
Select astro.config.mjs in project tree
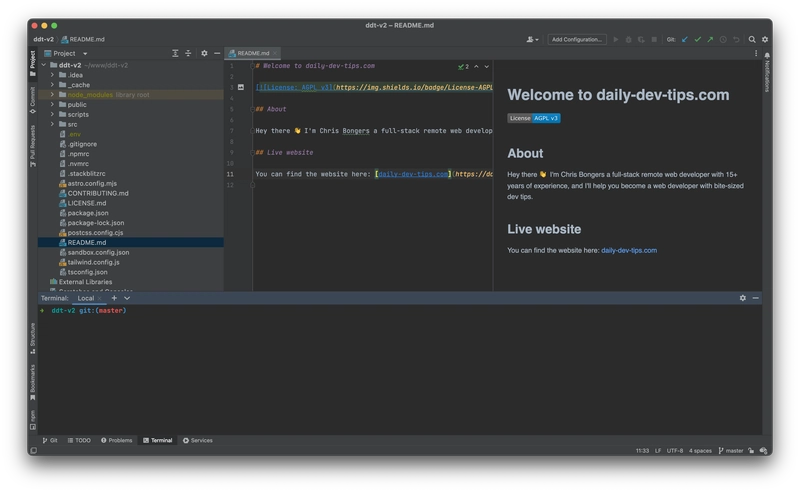coord(92,183)
